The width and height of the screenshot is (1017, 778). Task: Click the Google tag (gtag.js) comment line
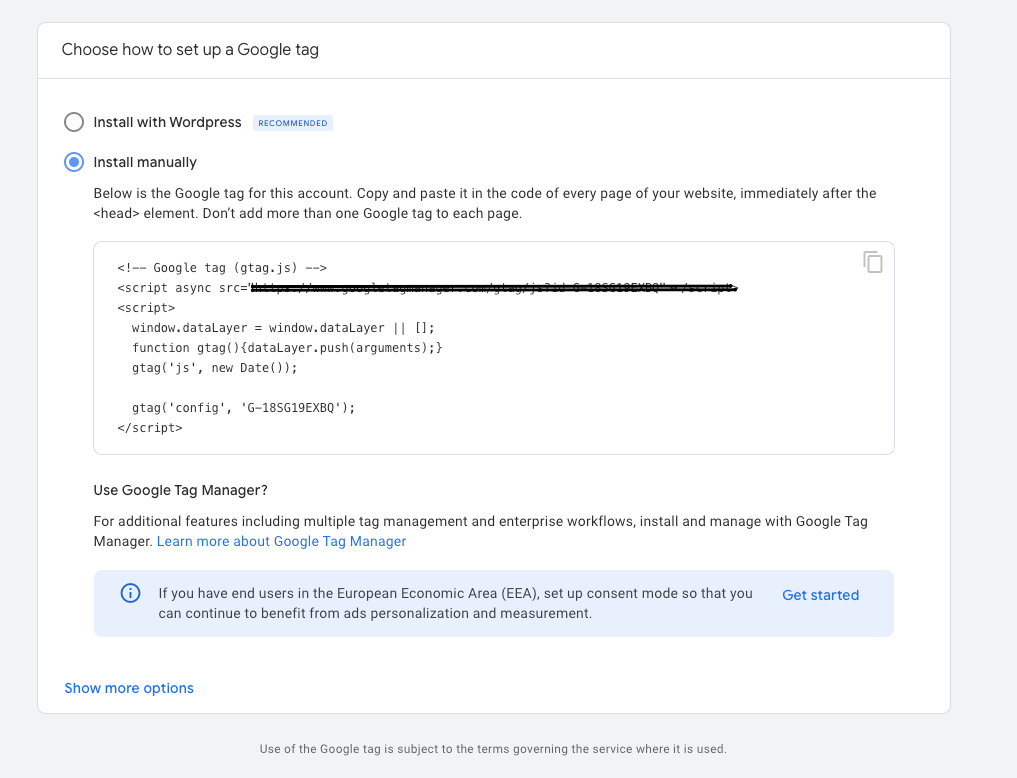[x=222, y=268]
